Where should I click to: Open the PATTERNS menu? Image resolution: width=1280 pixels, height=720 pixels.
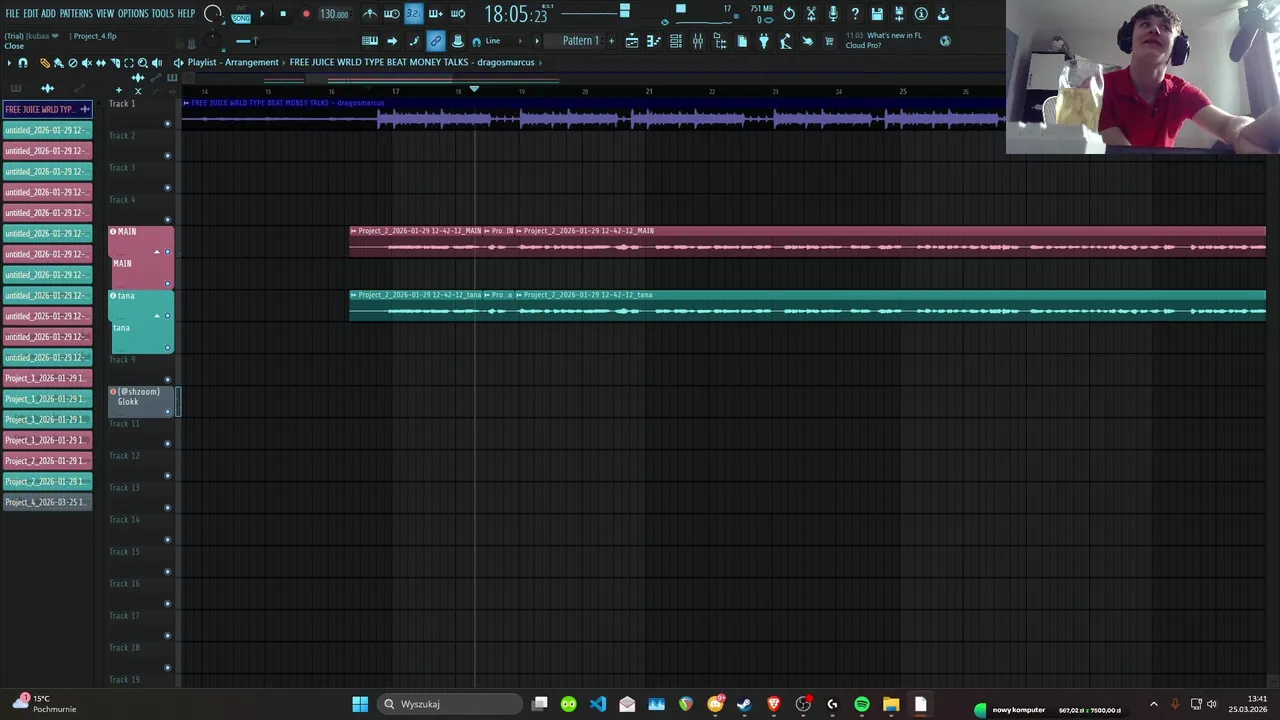tap(76, 14)
